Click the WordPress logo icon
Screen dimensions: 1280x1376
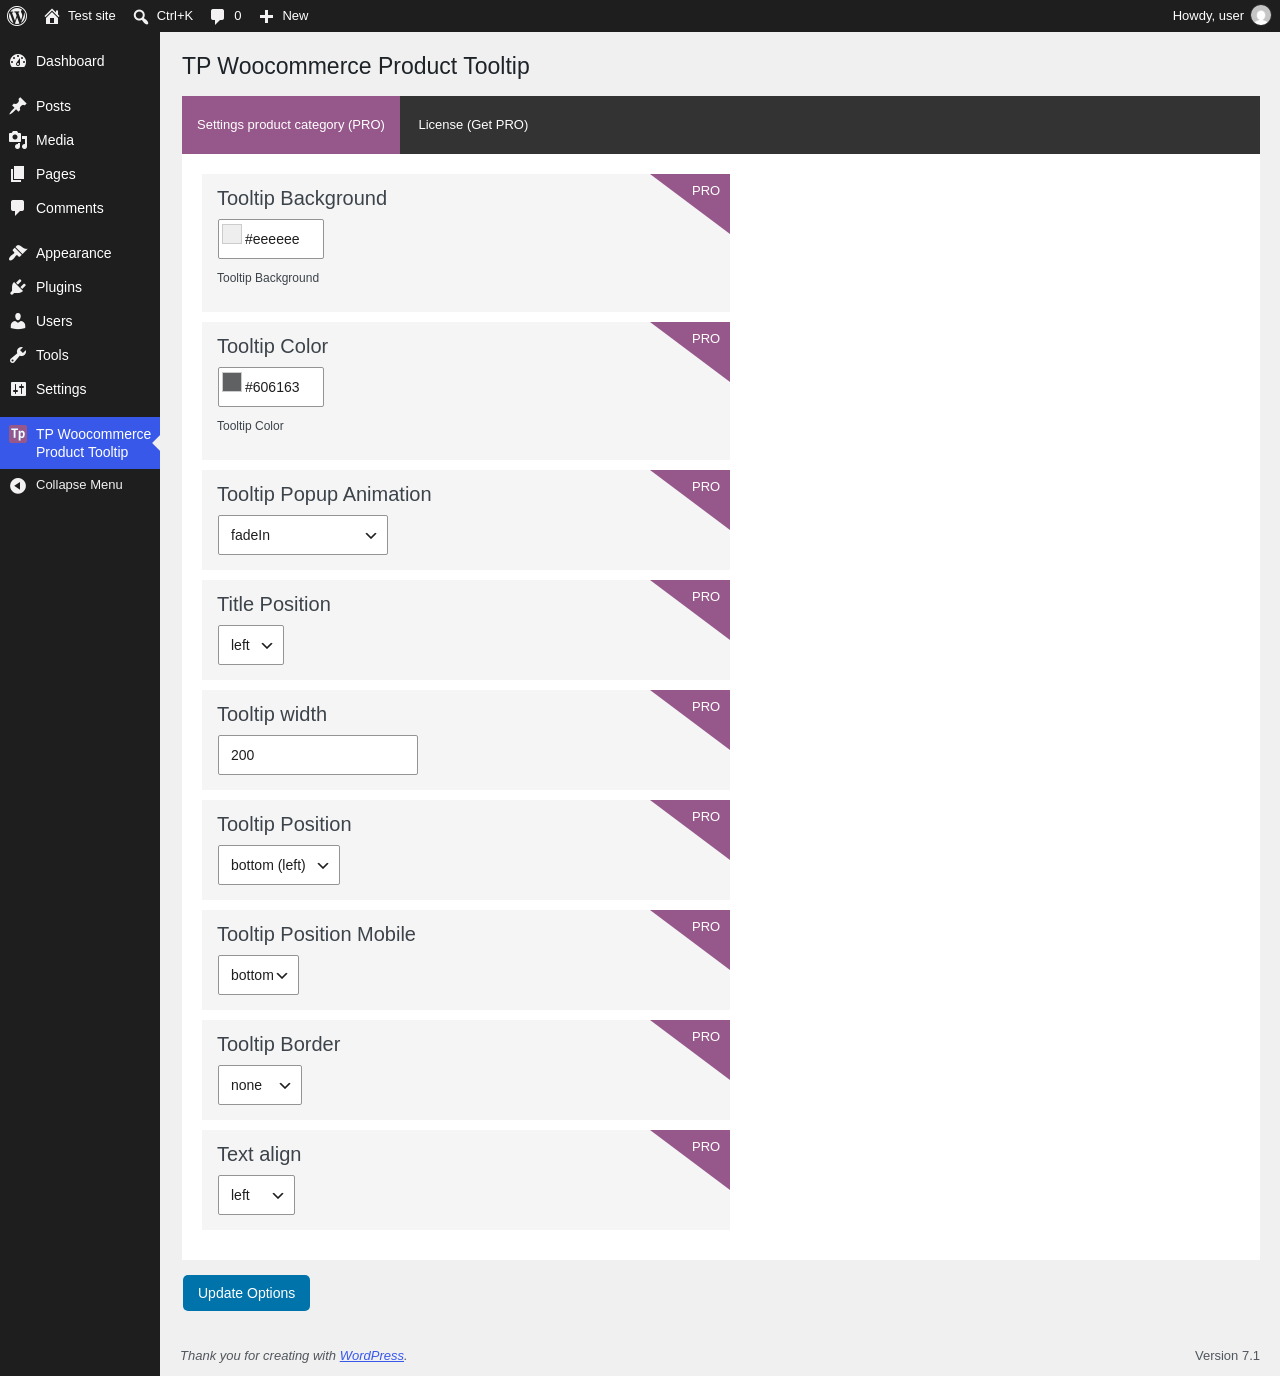17,16
